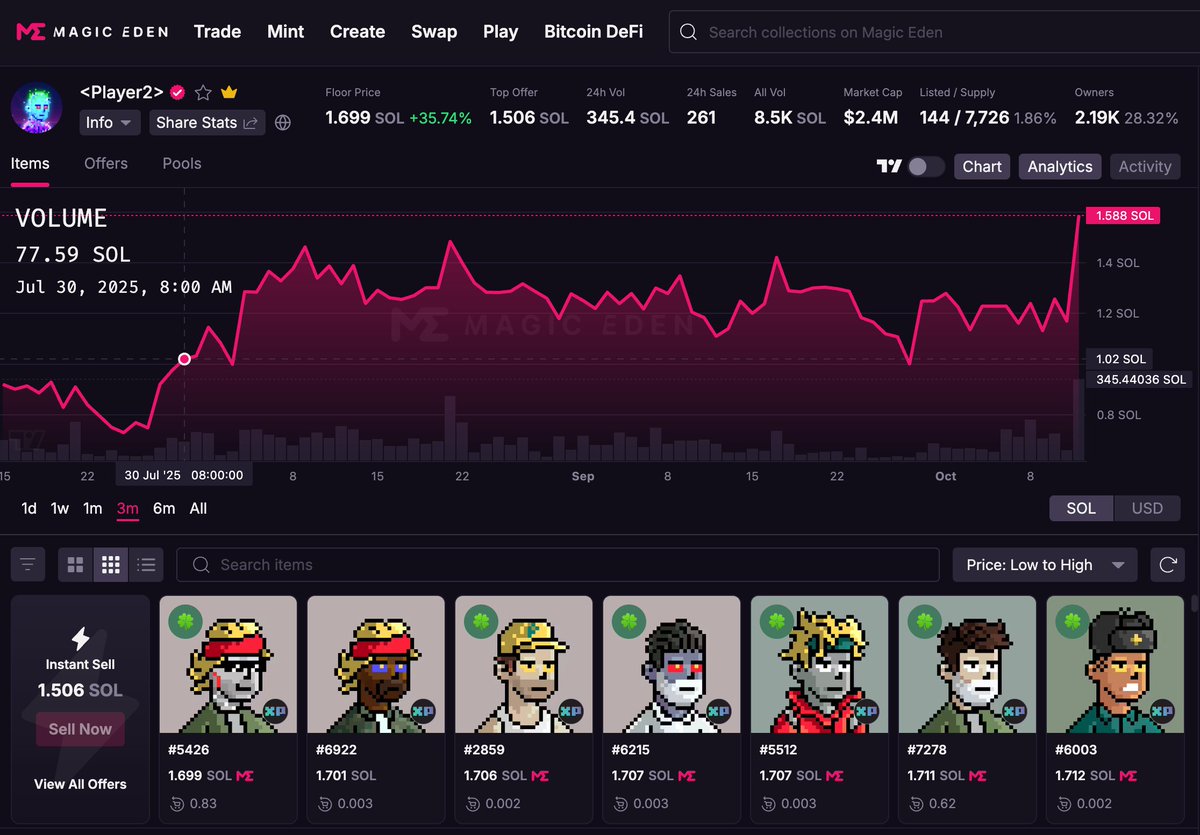Switch to the Pools tab
The height and width of the screenshot is (835, 1200).
[182, 164]
